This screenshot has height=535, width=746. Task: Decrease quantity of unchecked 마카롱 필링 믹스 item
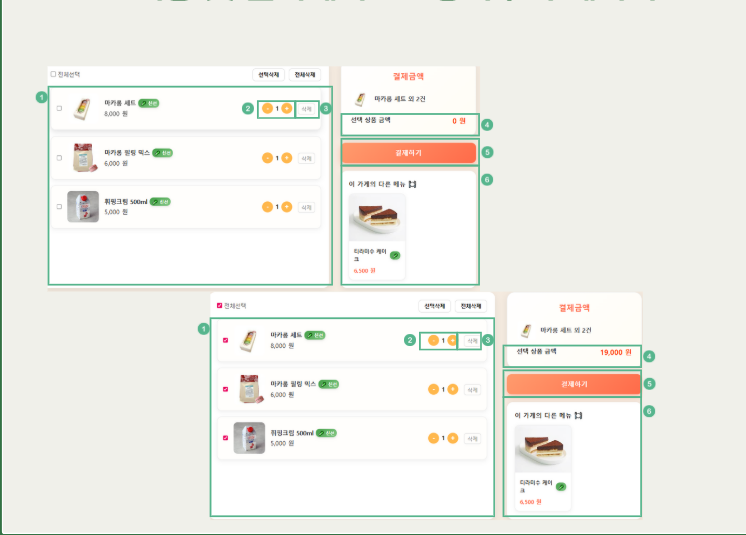click(x=267, y=157)
